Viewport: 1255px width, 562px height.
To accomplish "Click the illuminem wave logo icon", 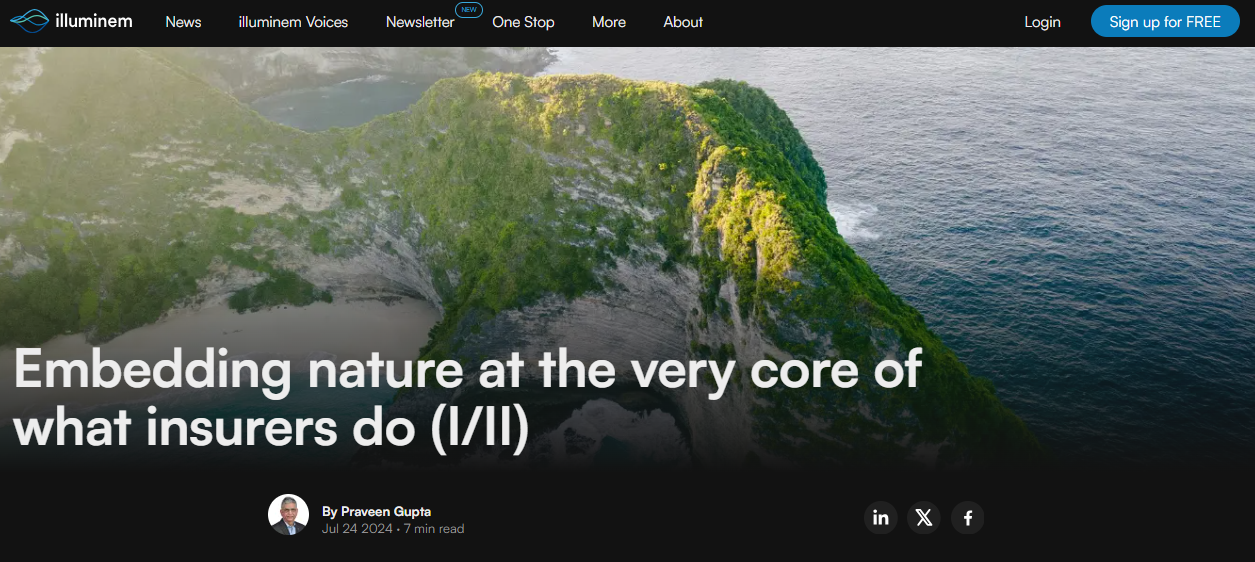I will pyautogui.click(x=29, y=21).
